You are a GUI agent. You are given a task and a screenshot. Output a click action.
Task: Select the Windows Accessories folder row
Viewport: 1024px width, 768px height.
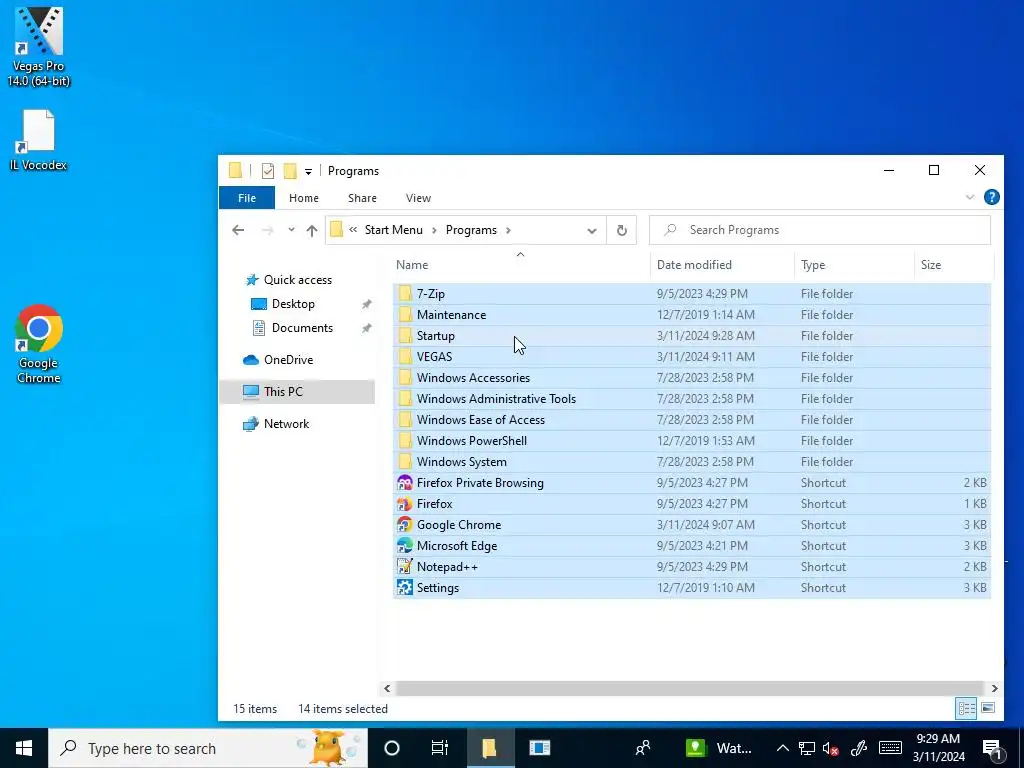(x=692, y=377)
